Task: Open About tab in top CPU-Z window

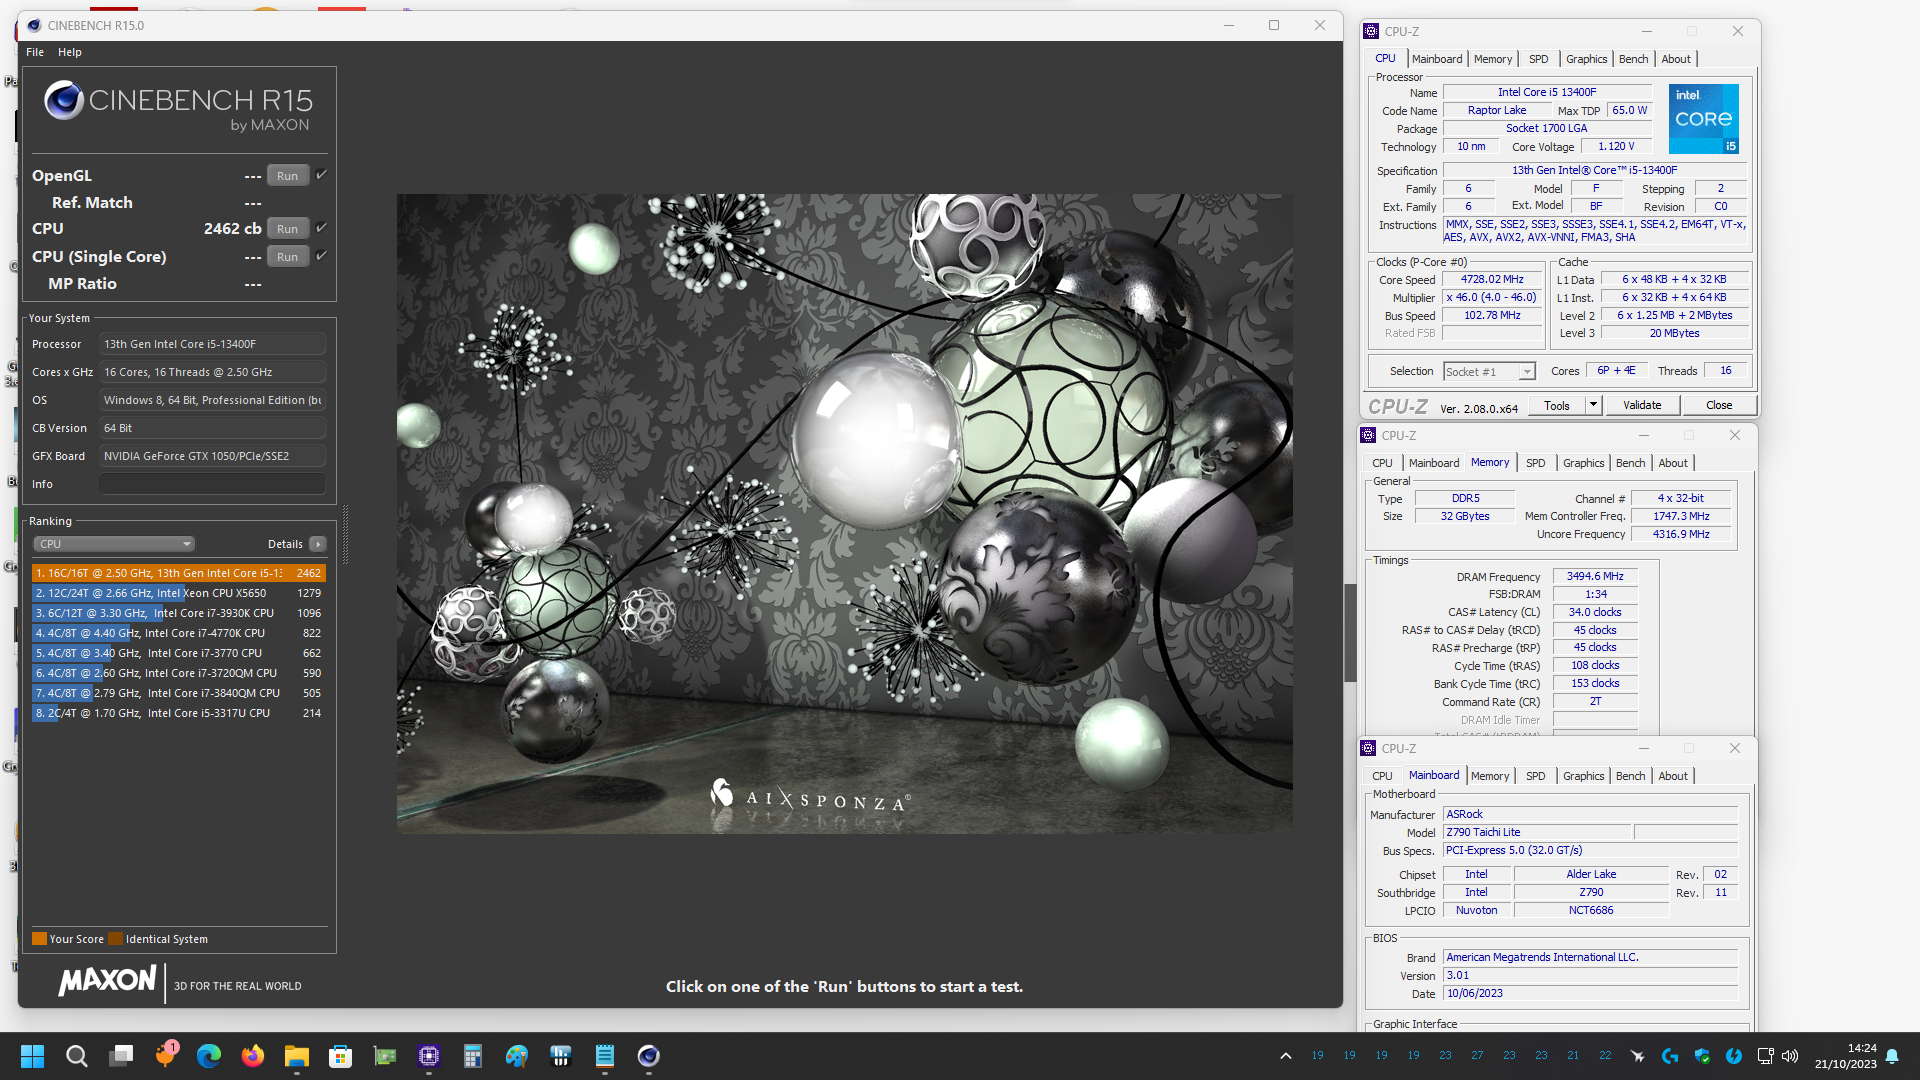Action: tap(1676, 59)
